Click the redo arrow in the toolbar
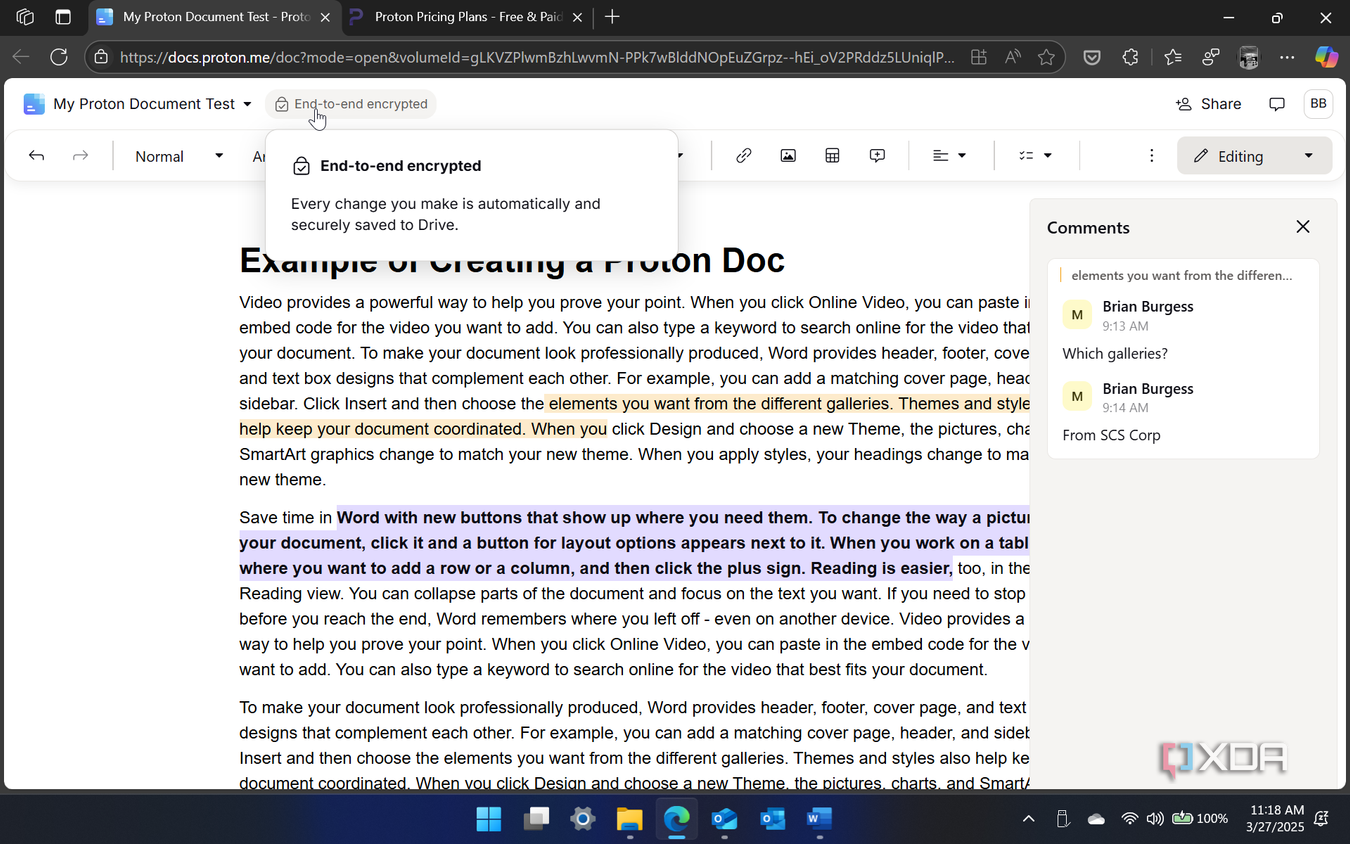The image size is (1350, 844). tap(81, 156)
